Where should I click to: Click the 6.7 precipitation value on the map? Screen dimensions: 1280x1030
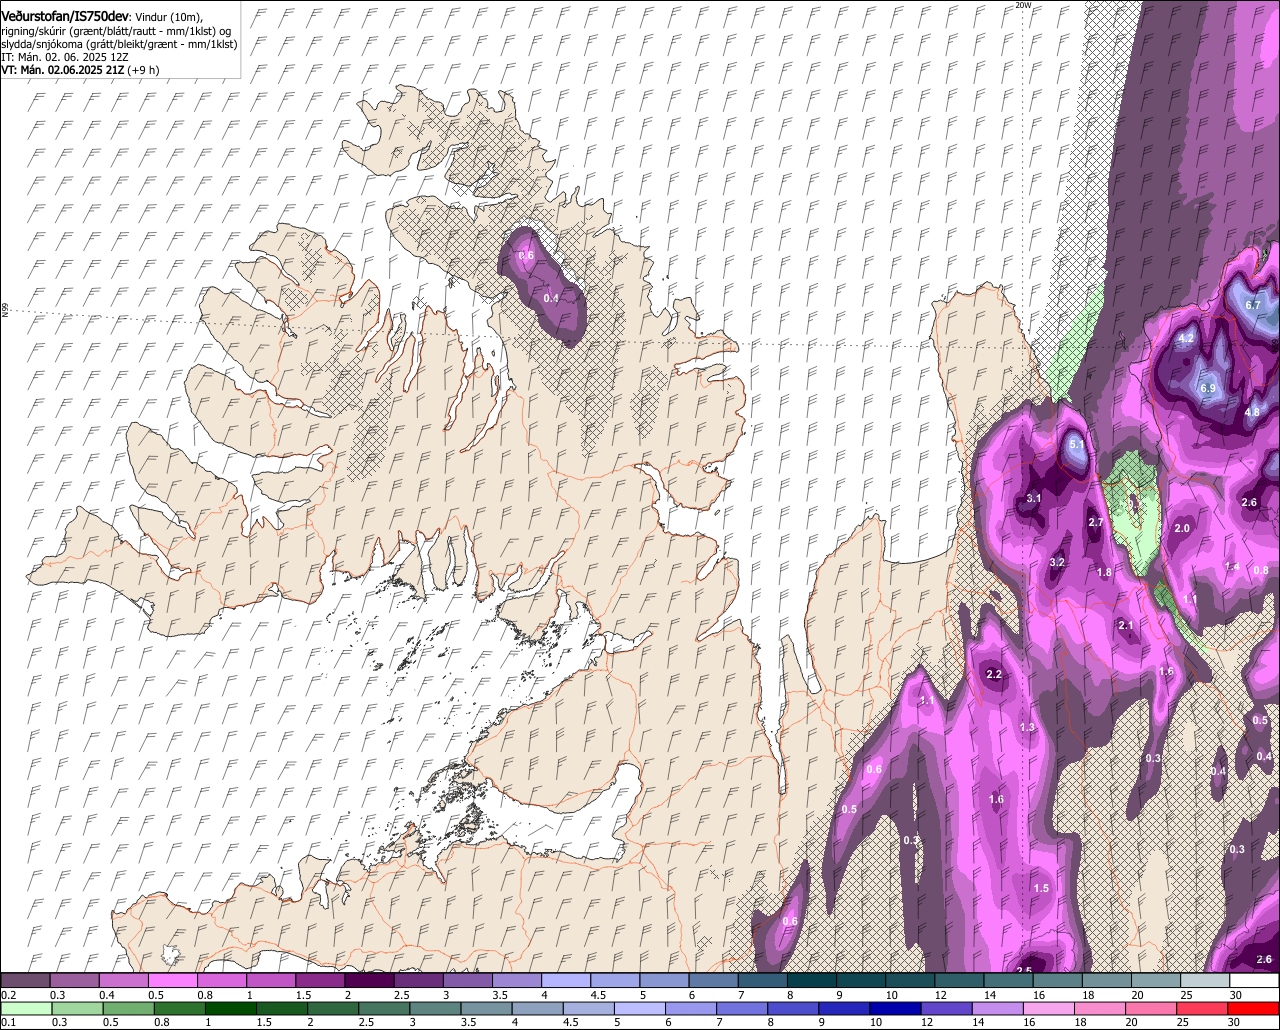[x=1253, y=305]
